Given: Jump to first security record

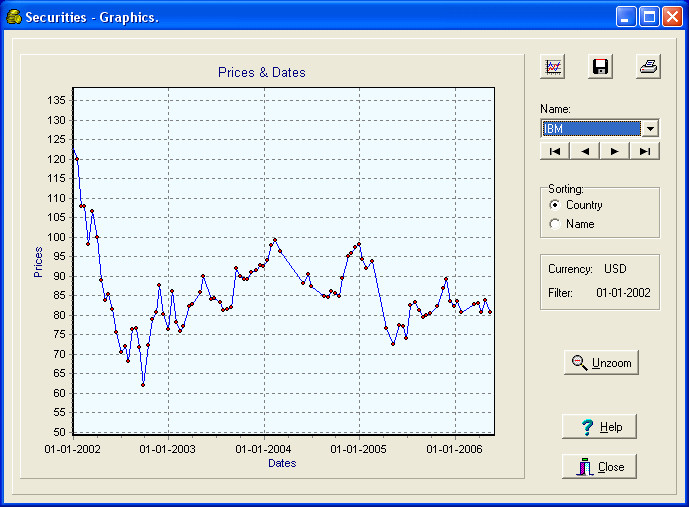Looking at the screenshot, I should 555,151.
